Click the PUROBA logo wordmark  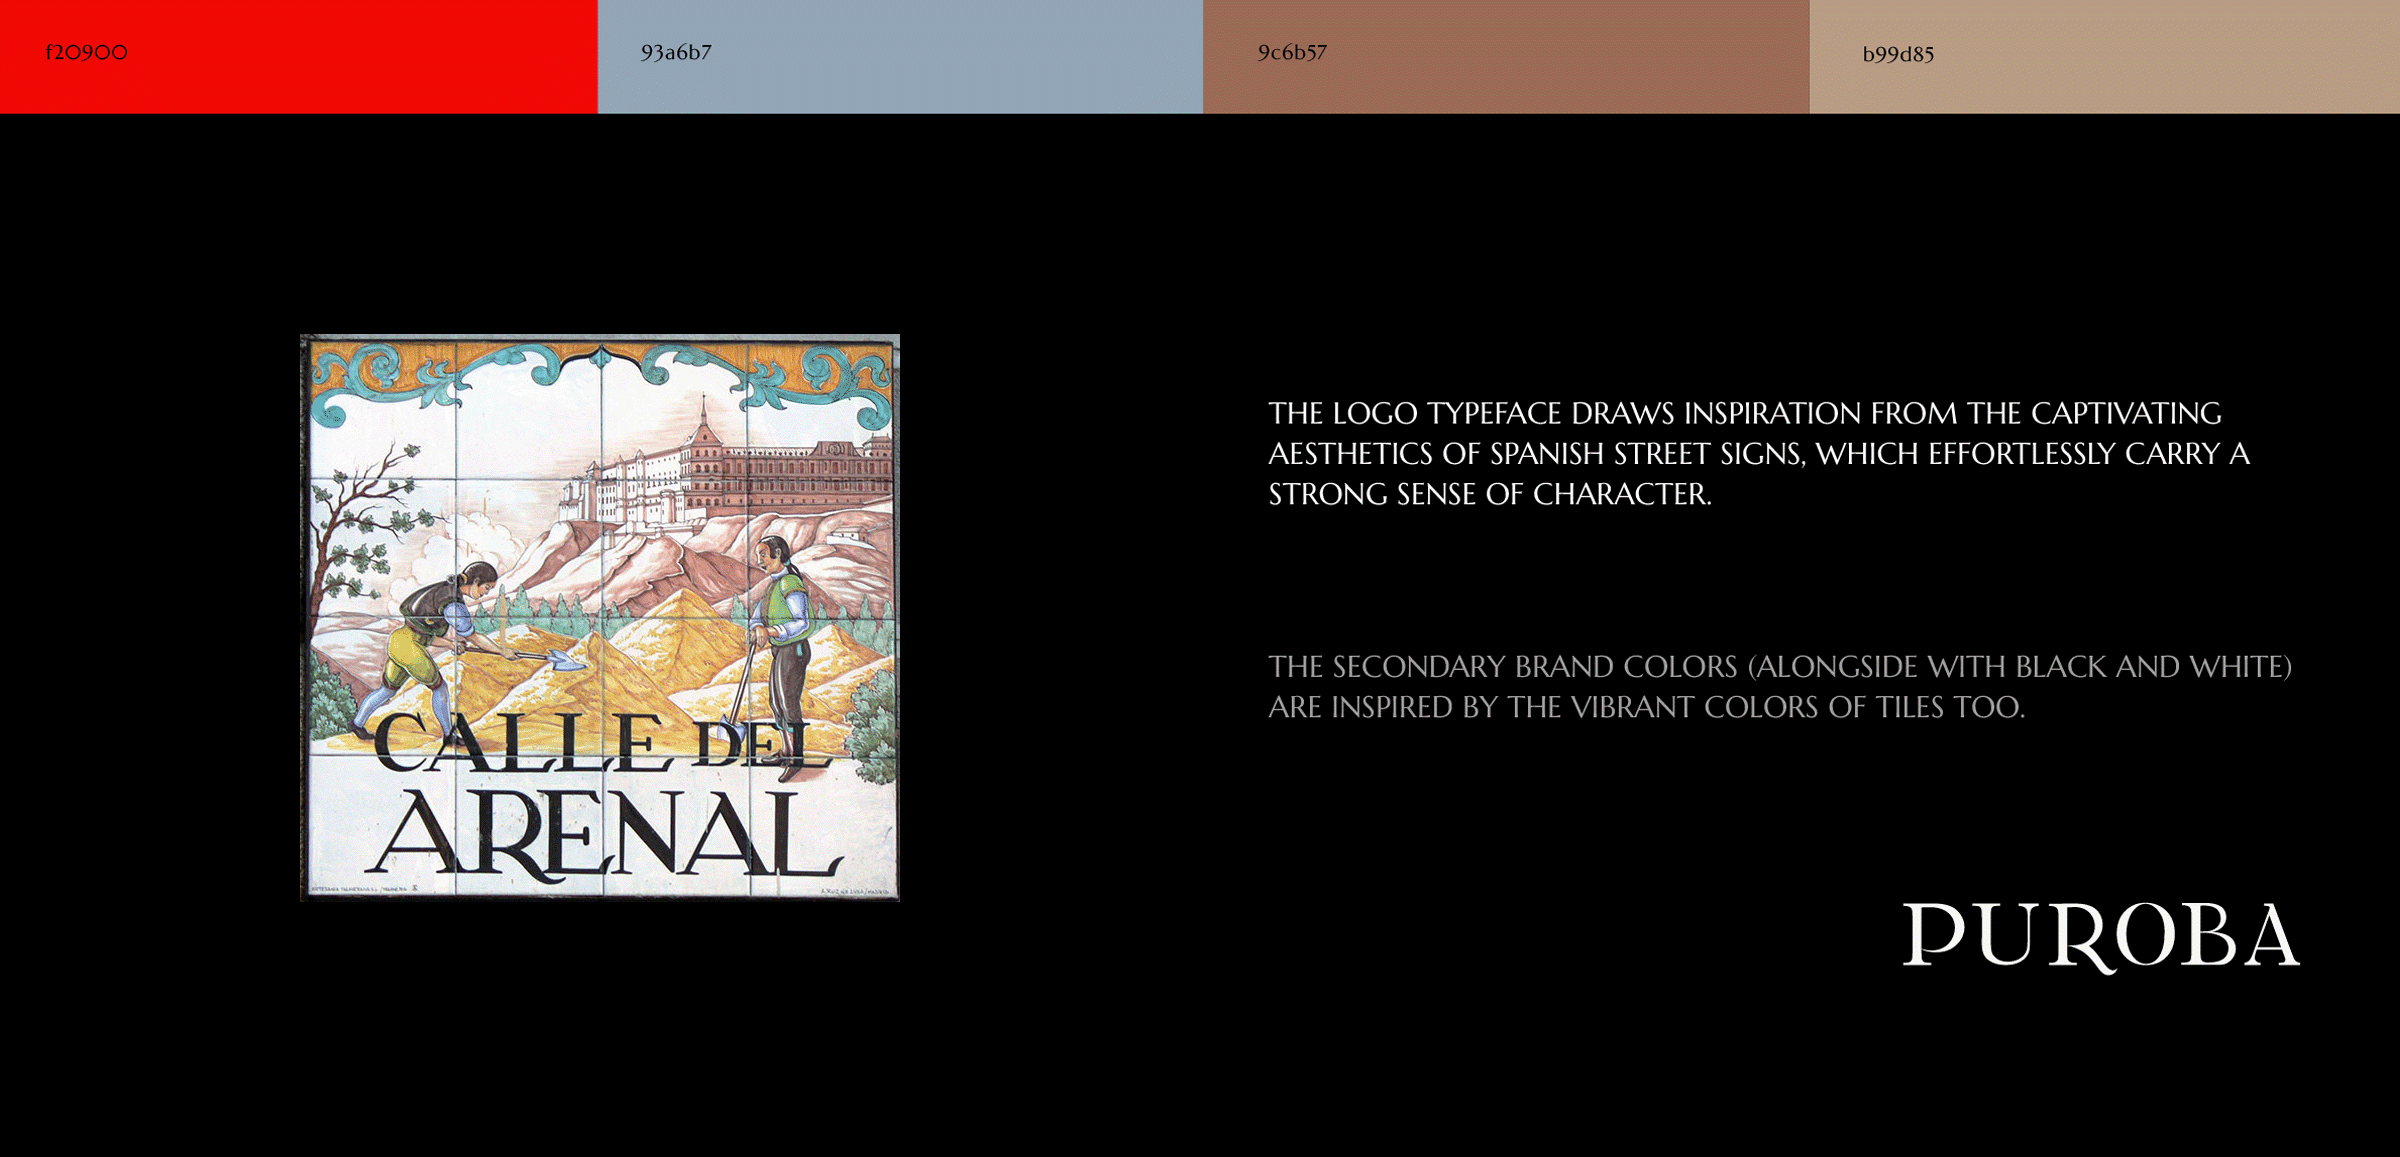[2100, 936]
